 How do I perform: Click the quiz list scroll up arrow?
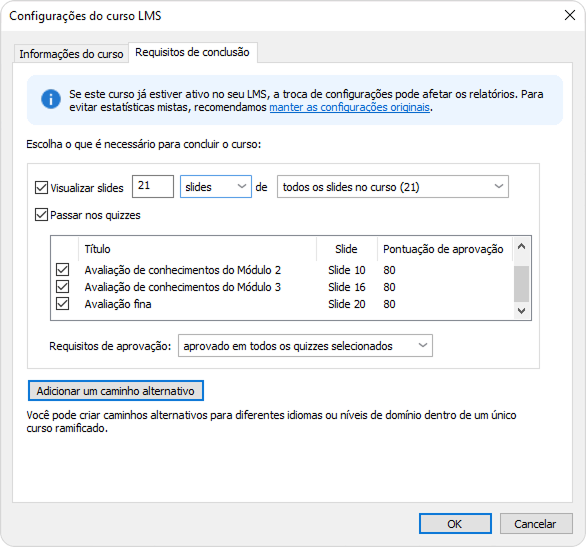[521, 247]
